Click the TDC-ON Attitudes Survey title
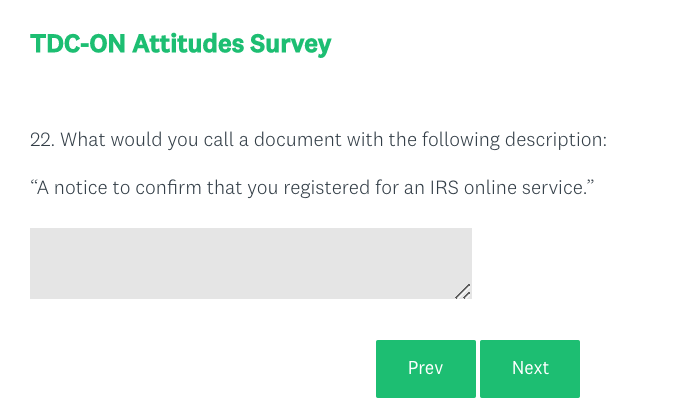The height and width of the screenshot is (420, 686). [180, 44]
